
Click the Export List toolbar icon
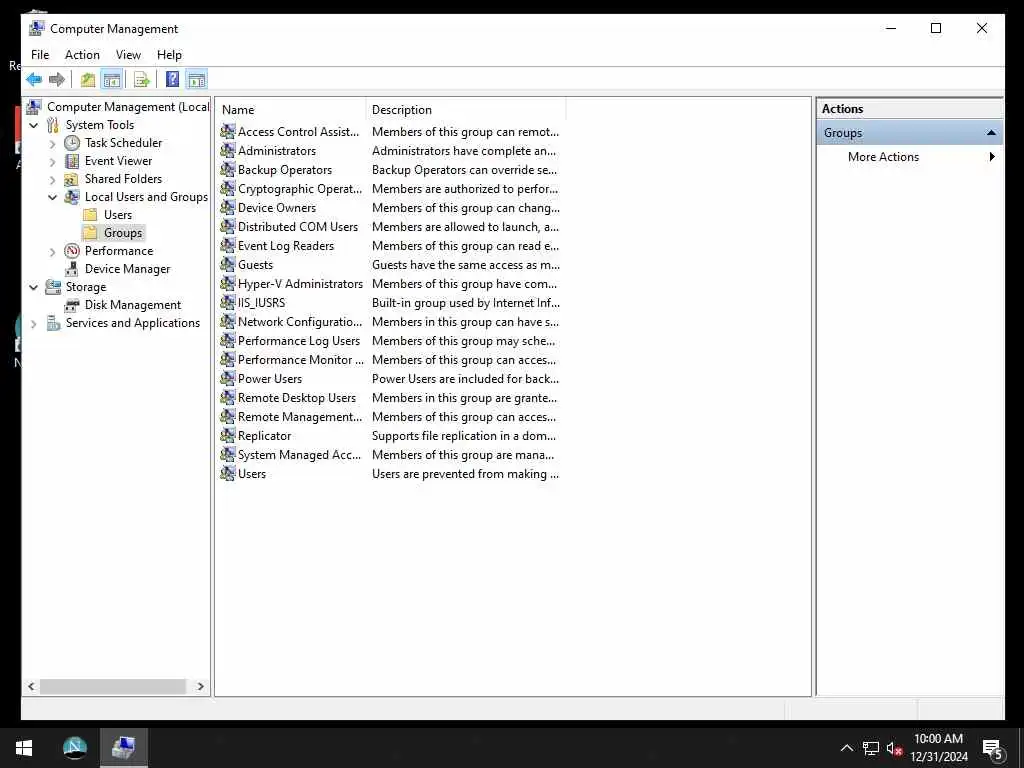pyautogui.click(x=142, y=80)
